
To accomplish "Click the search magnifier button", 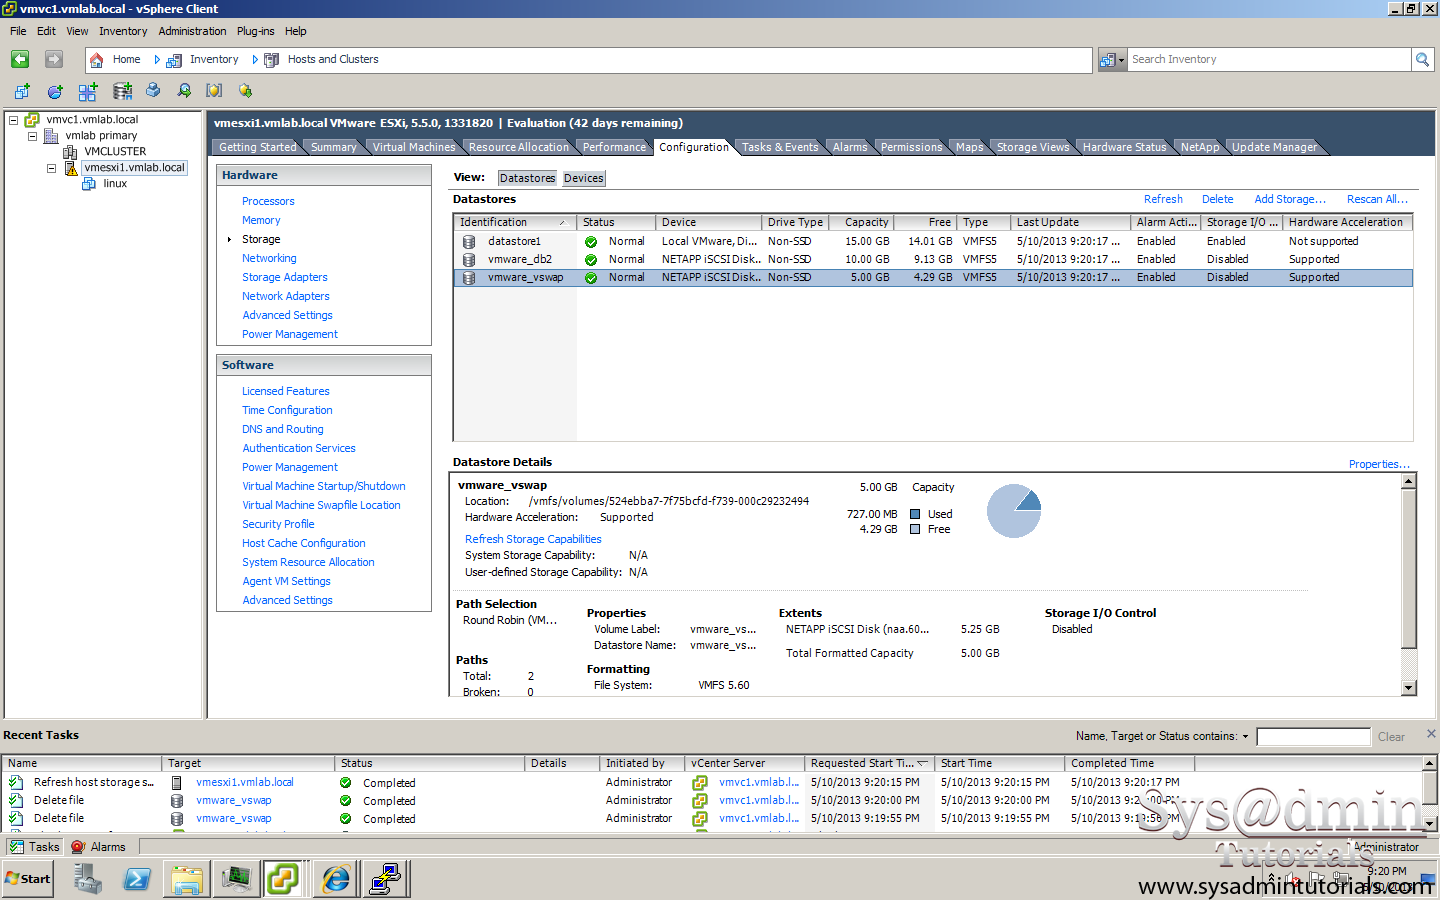I will click(1422, 60).
